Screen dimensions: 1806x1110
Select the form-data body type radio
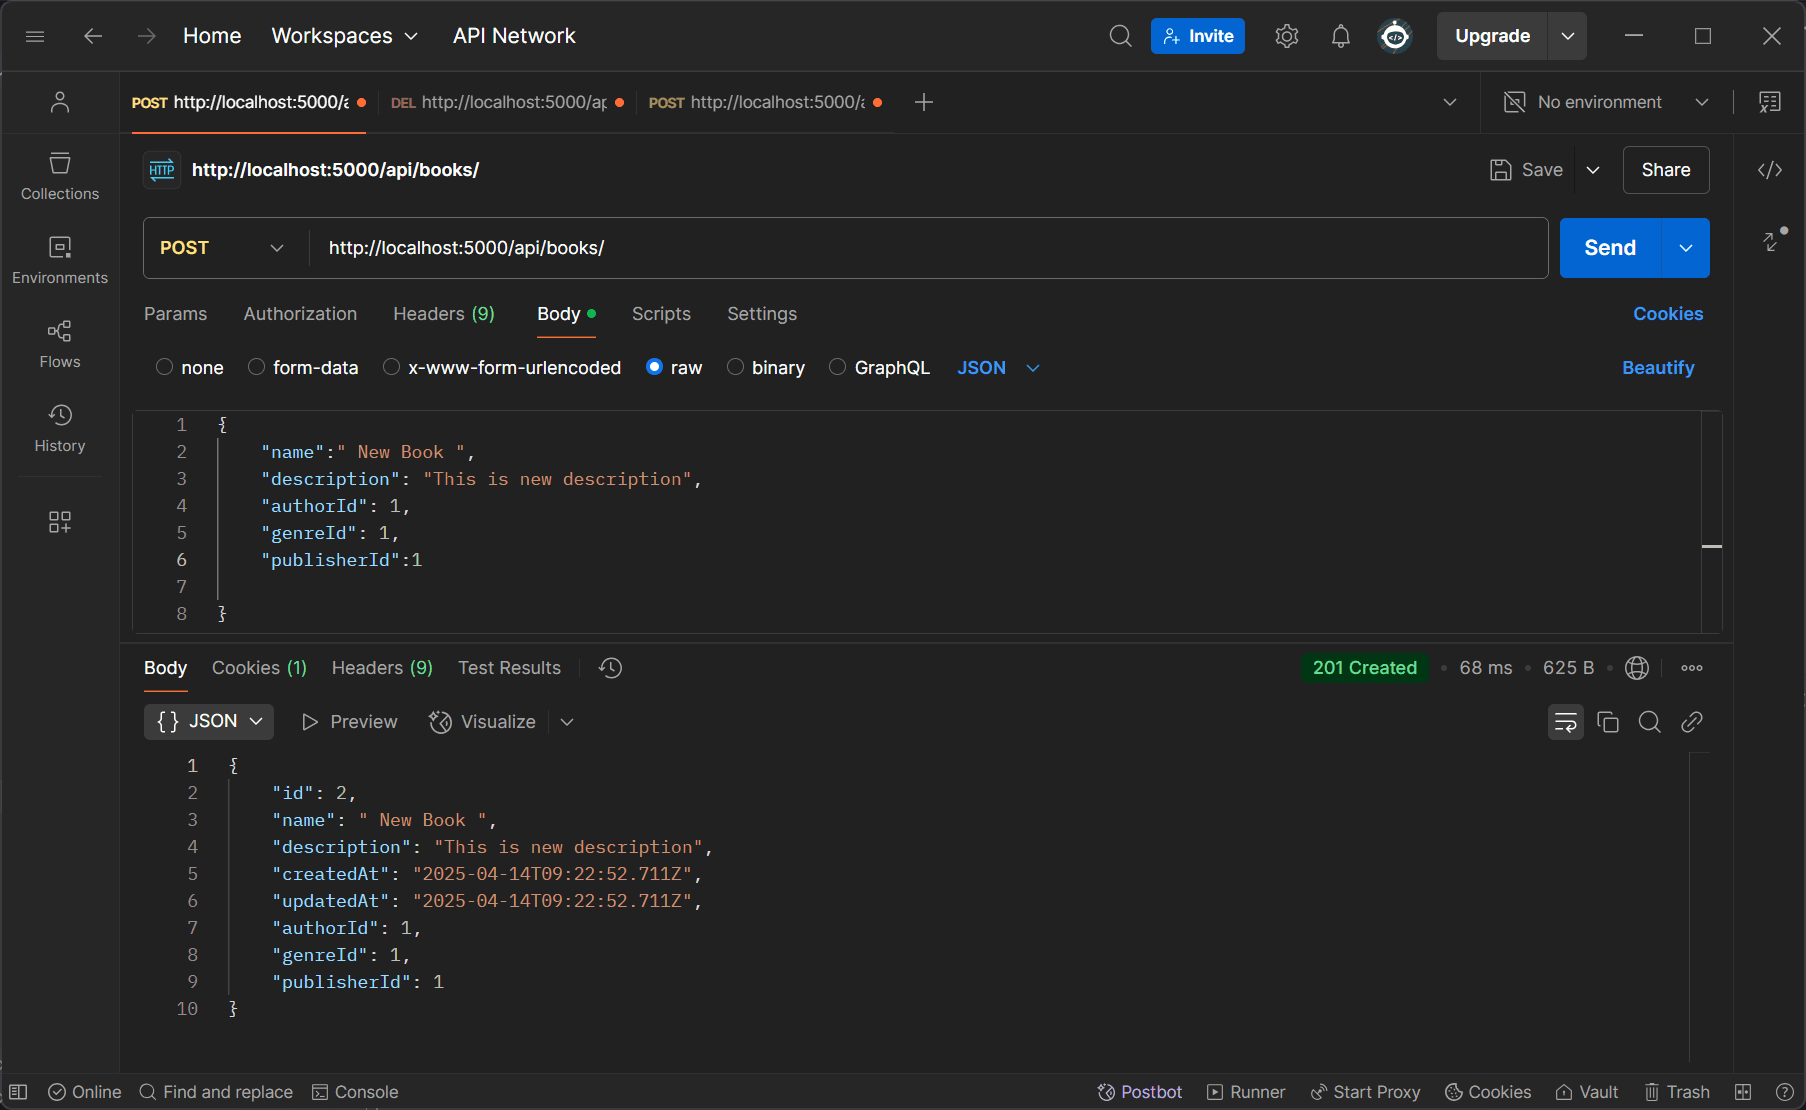tap(256, 367)
